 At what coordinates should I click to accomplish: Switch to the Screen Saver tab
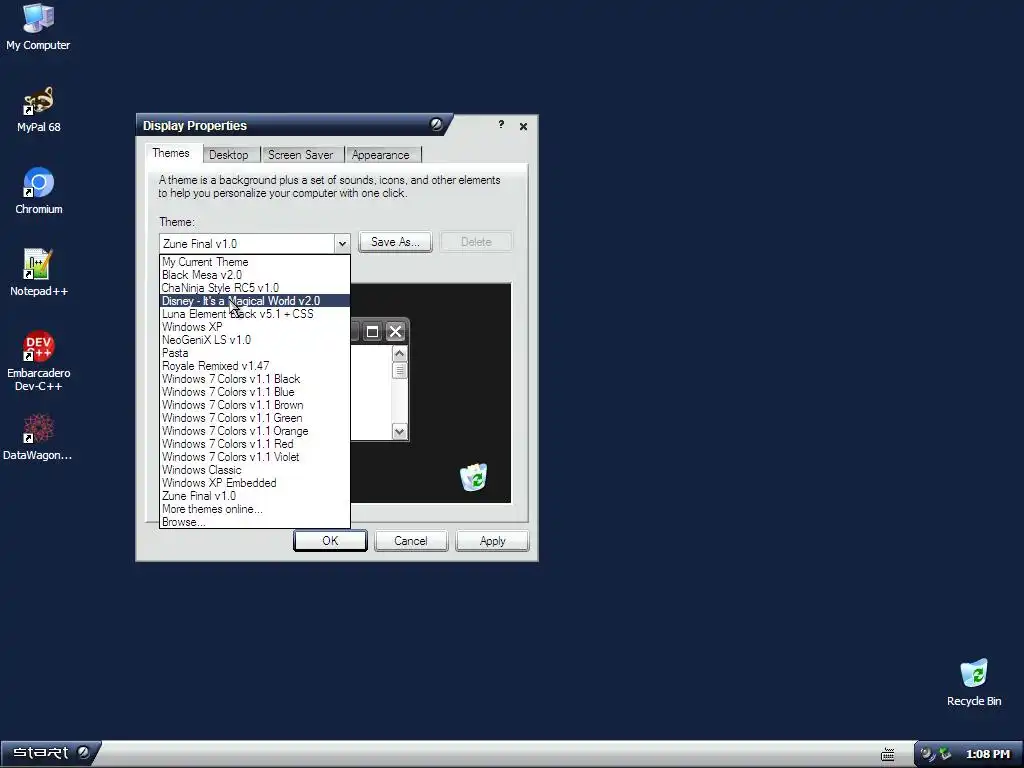[300, 155]
